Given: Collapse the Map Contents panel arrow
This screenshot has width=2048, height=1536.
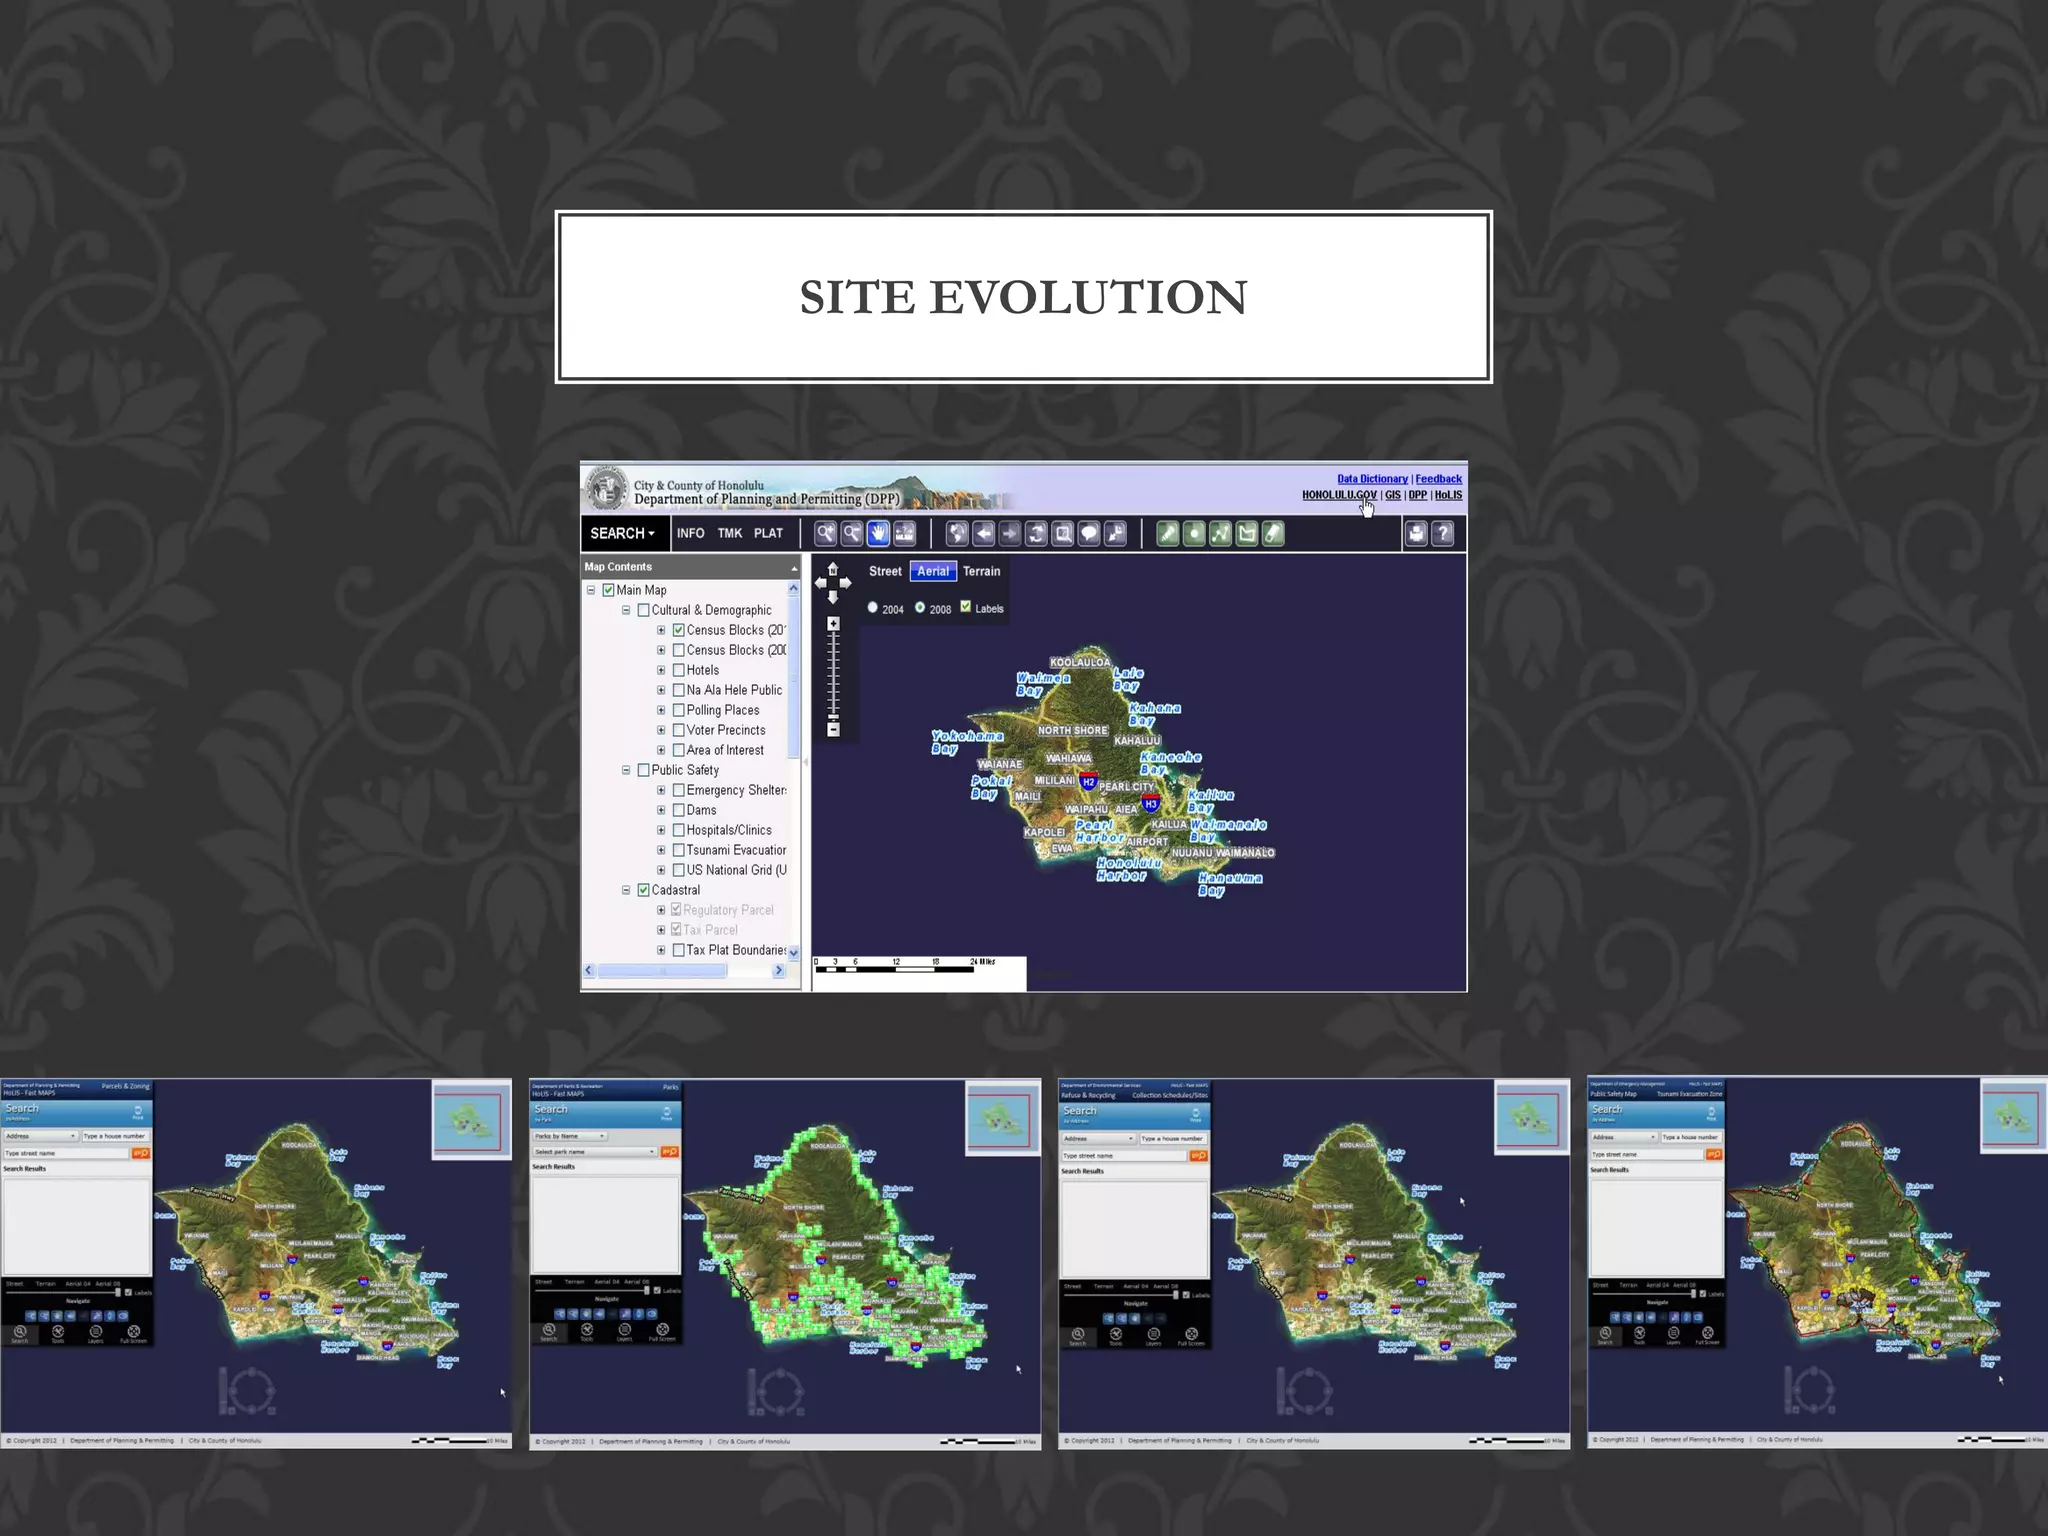Looking at the screenshot, I should [795, 568].
